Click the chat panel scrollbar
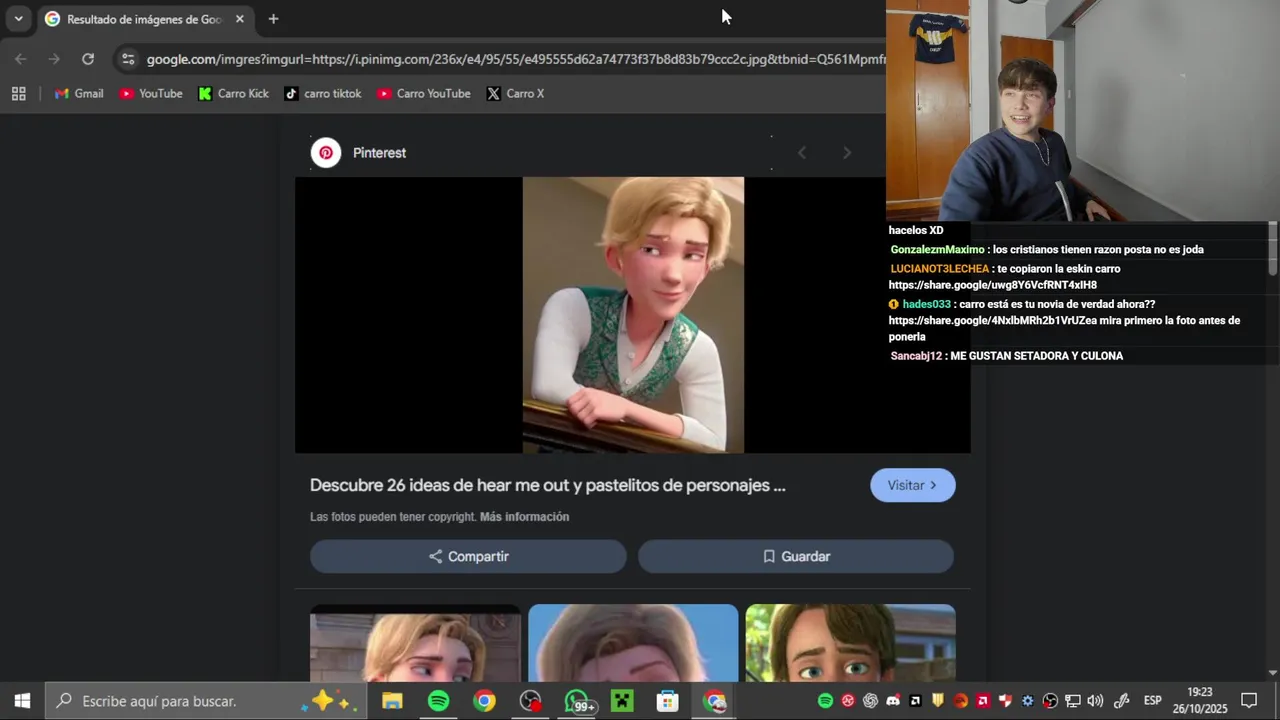The image size is (1280, 720). click(x=1272, y=248)
